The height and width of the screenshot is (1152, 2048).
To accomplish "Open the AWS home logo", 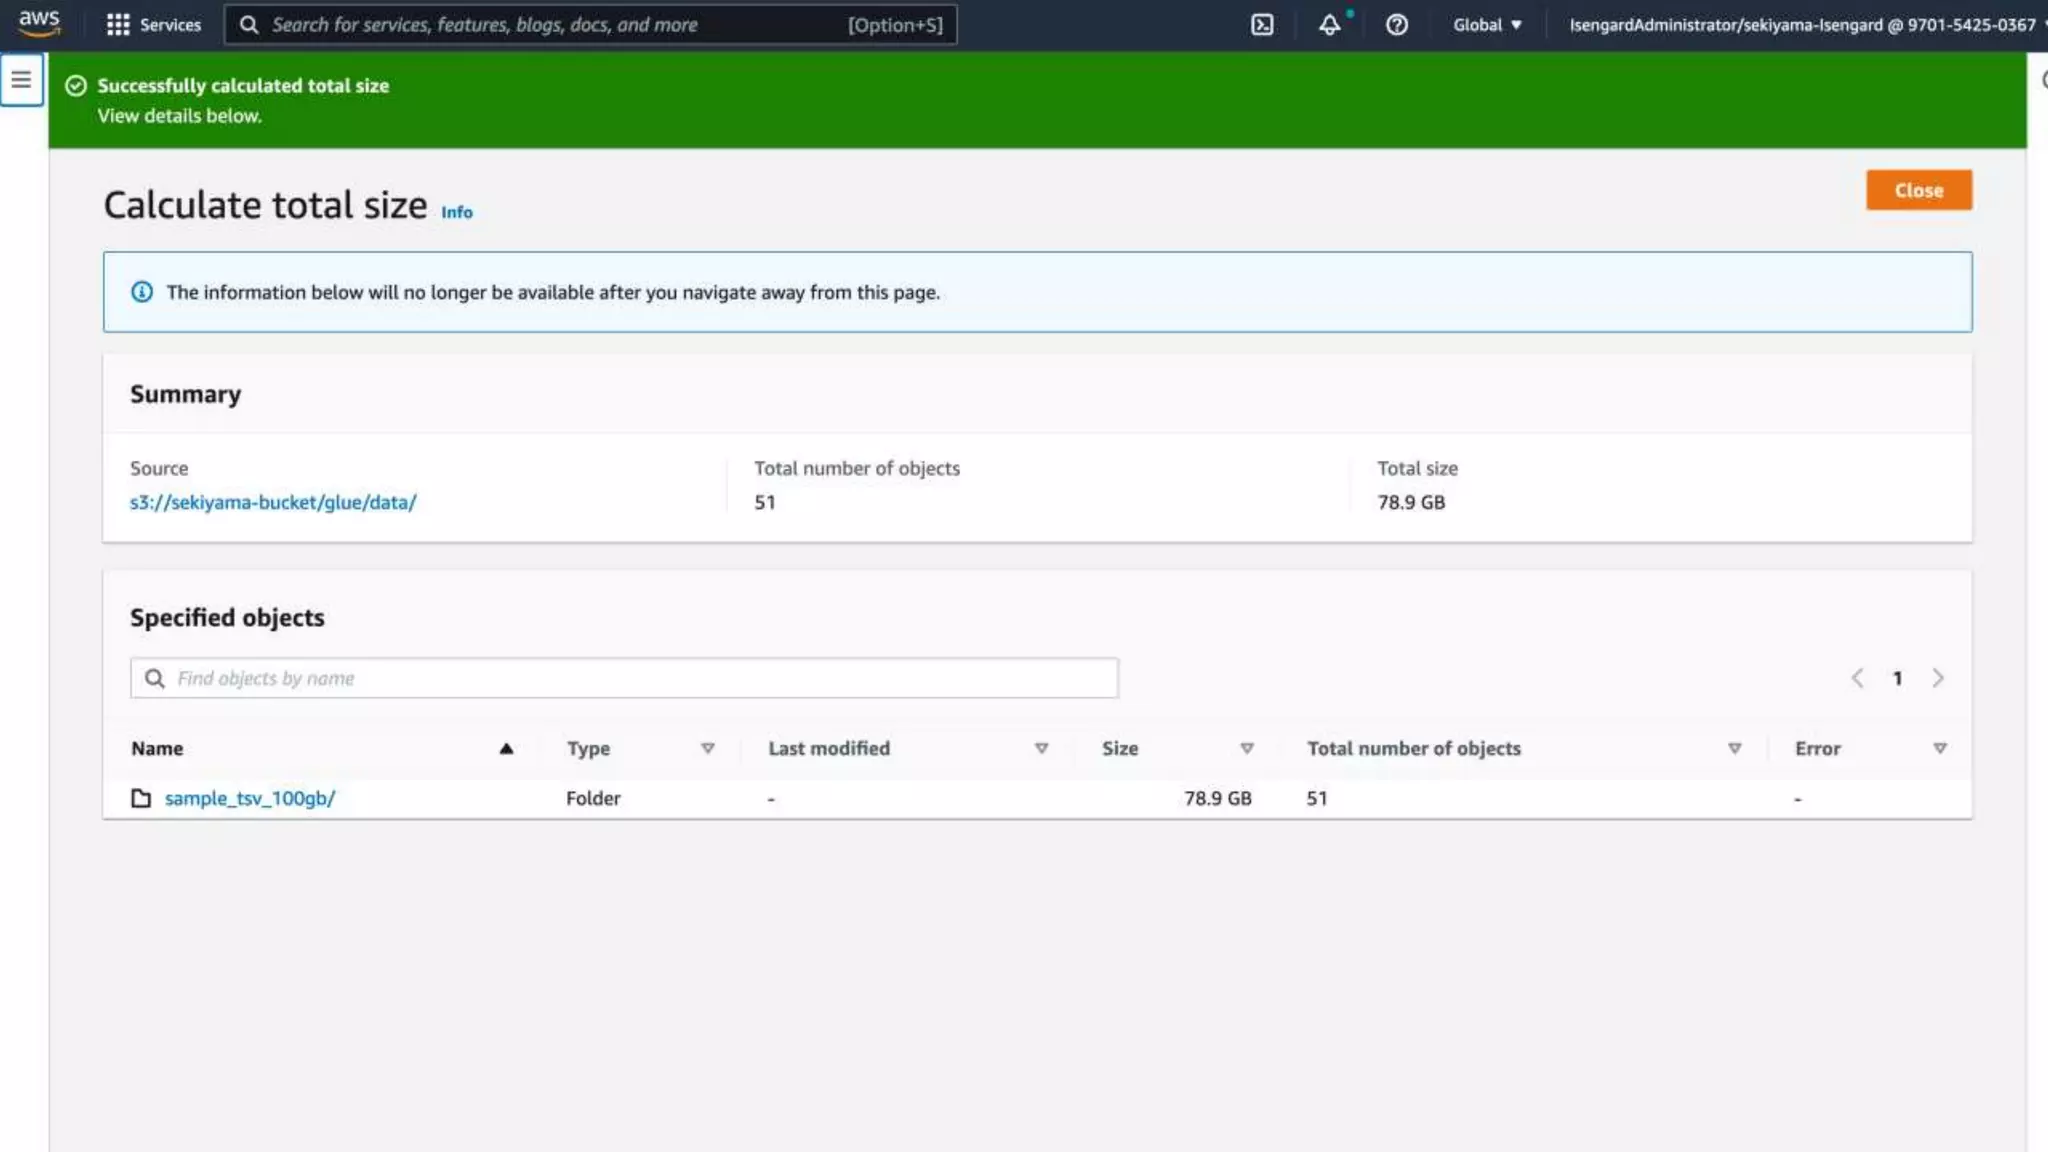I will pos(39,22).
